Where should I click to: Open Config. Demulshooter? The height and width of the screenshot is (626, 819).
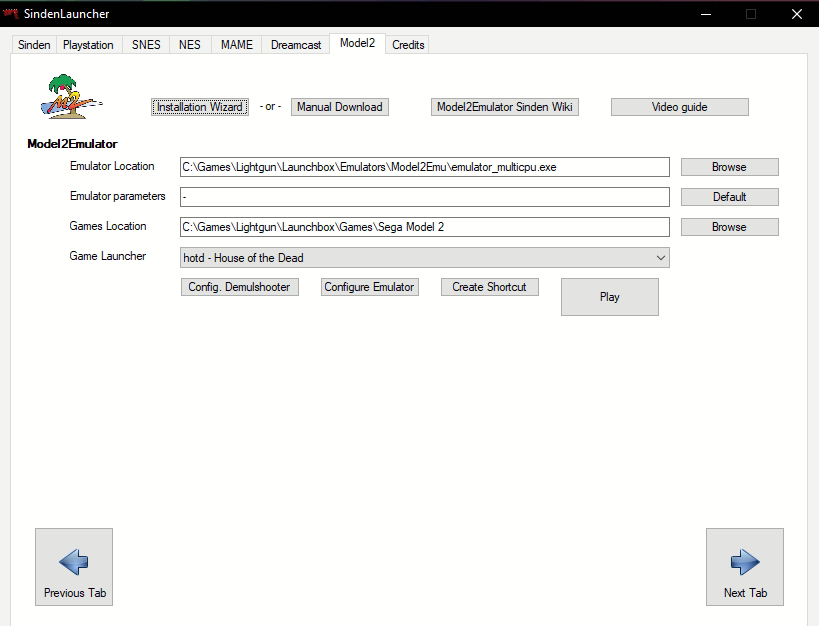coord(240,287)
